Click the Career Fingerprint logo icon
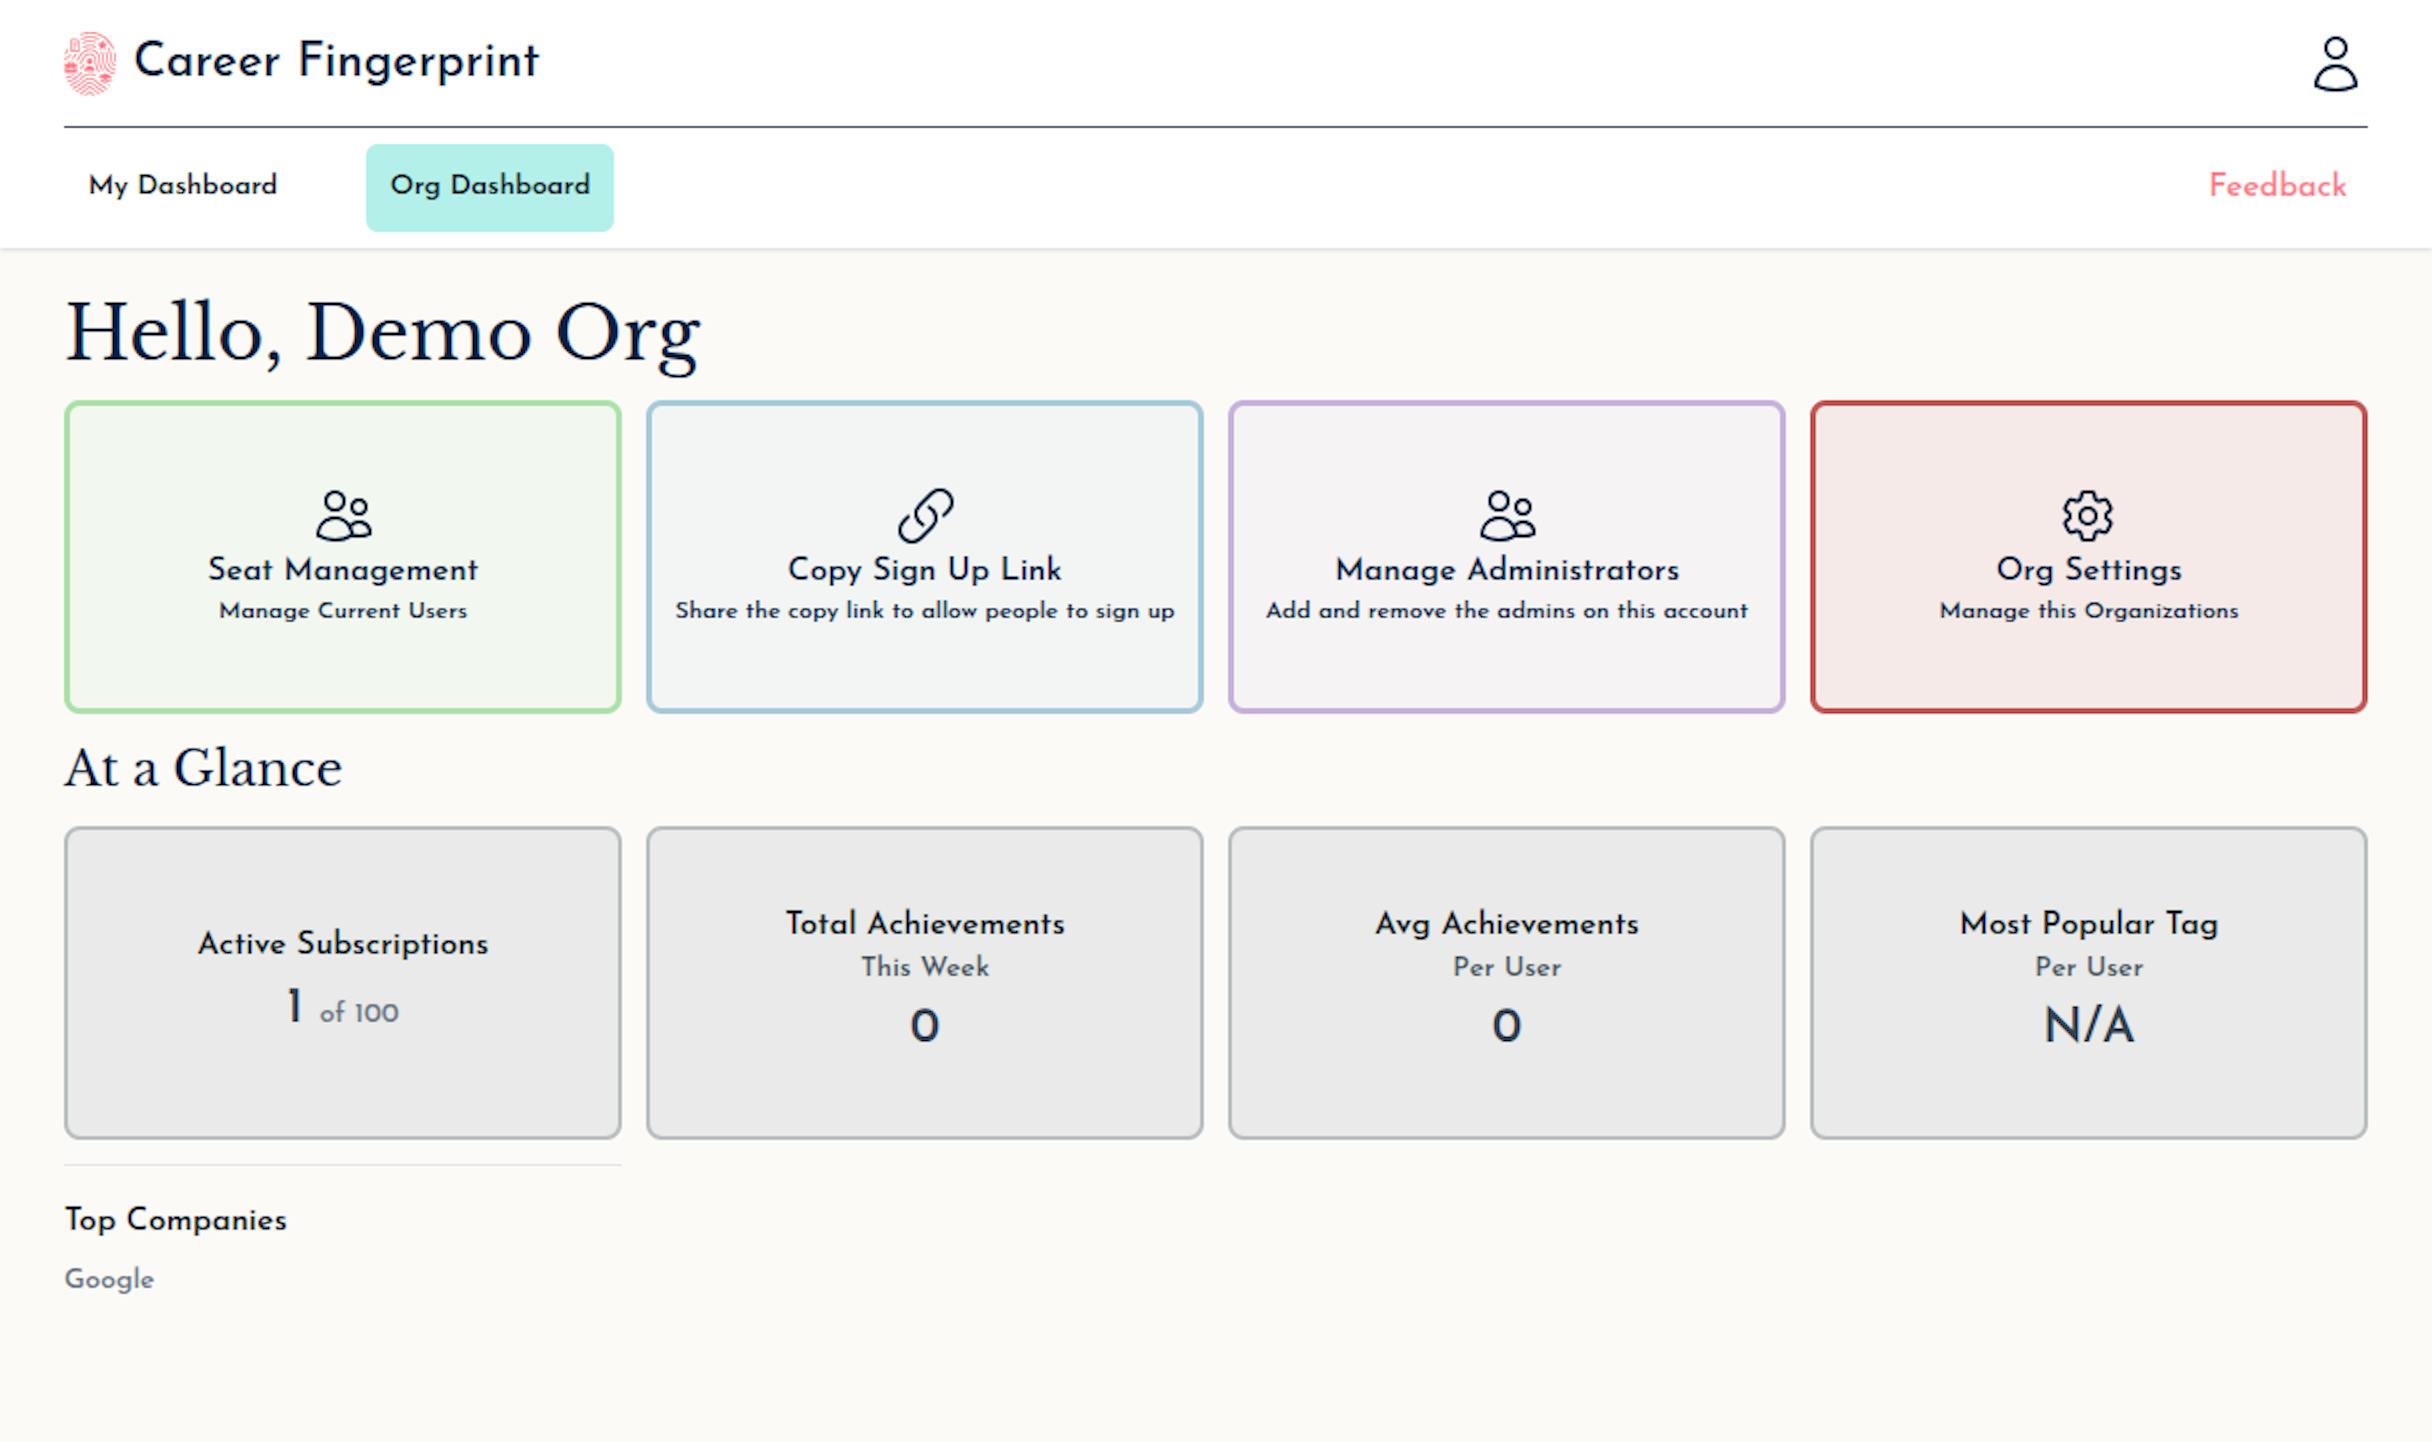This screenshot has height=1442, width=2432. point(90,63)
